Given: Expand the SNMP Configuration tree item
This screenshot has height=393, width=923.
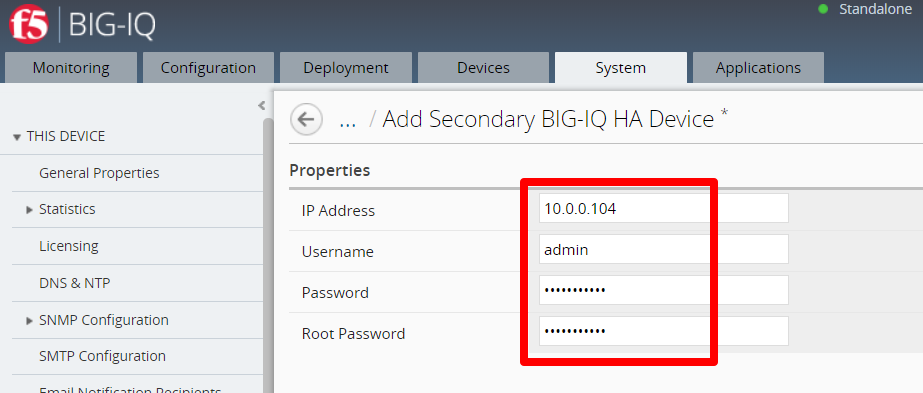Looking at the screenshot, I should [x=29, y=321].
